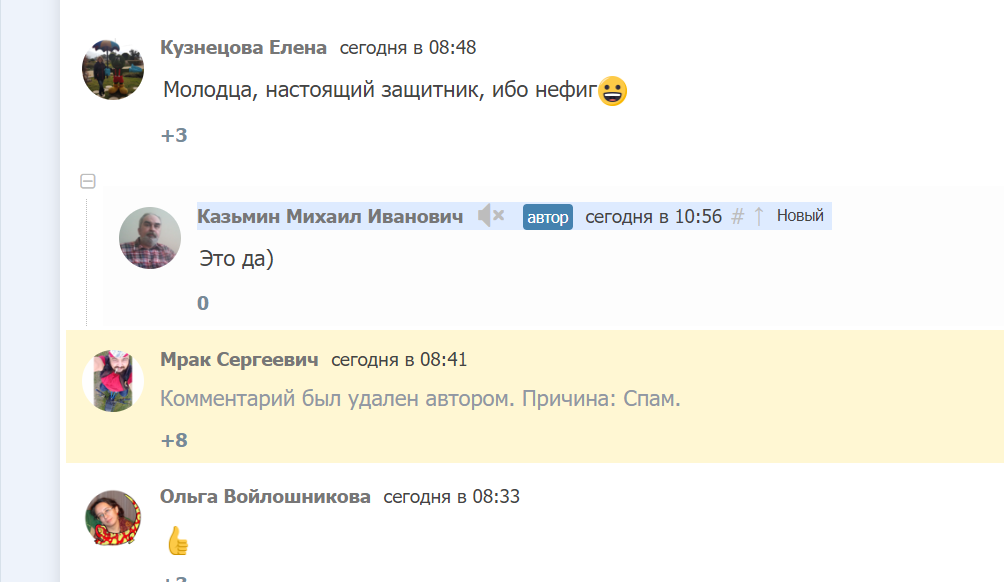1004x582 pixels.
Task: Click the 0 rating under Казьмин's reply
Action: click(203, 303)
